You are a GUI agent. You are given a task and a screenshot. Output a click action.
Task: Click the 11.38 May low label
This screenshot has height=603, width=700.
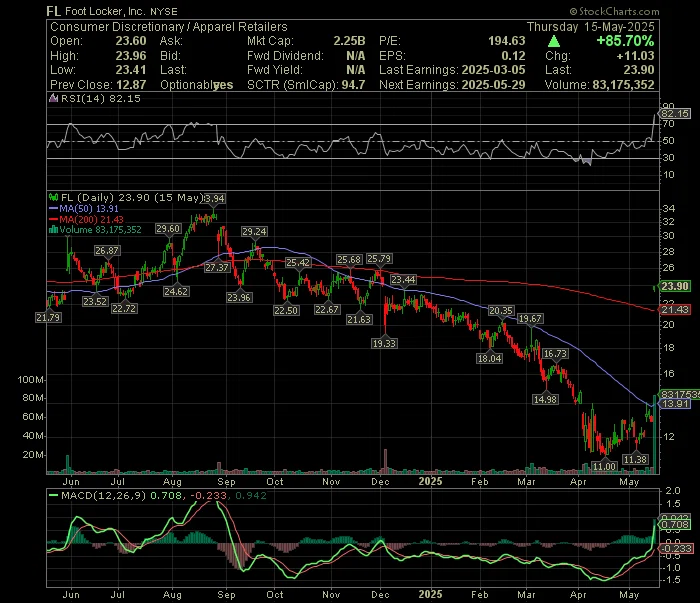click(x=635, y=459)
